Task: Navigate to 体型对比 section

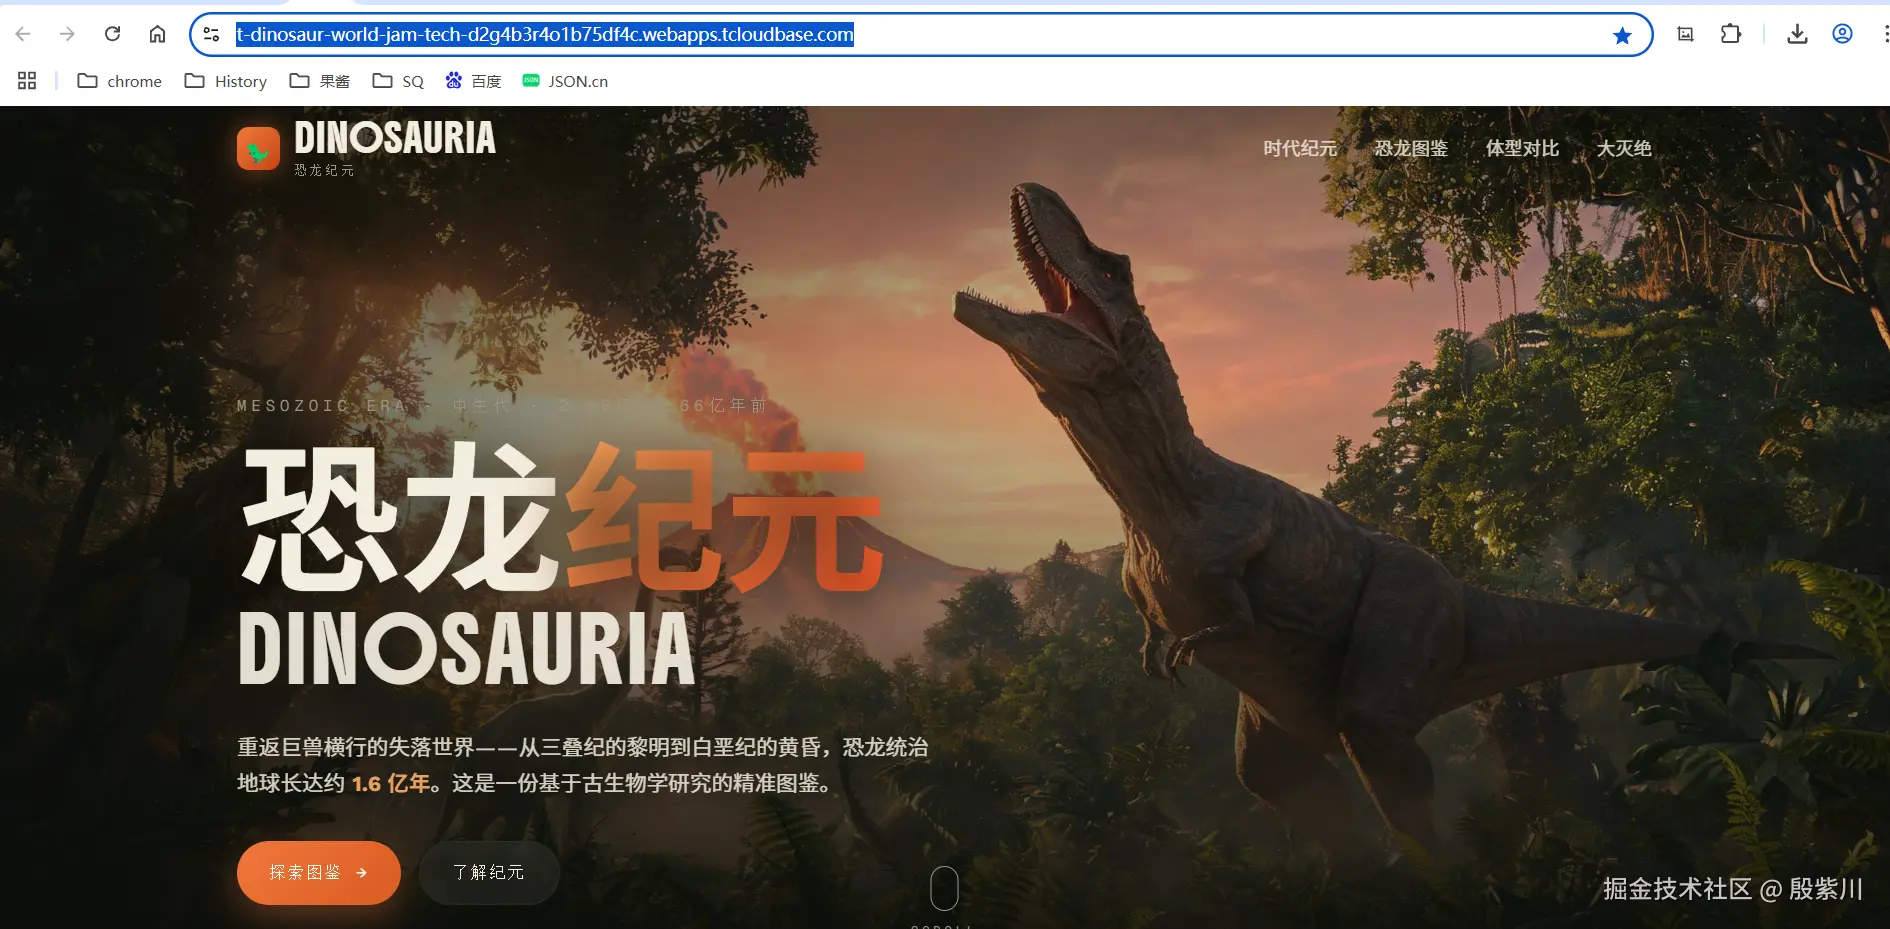Action: (x=1522, y=148)
